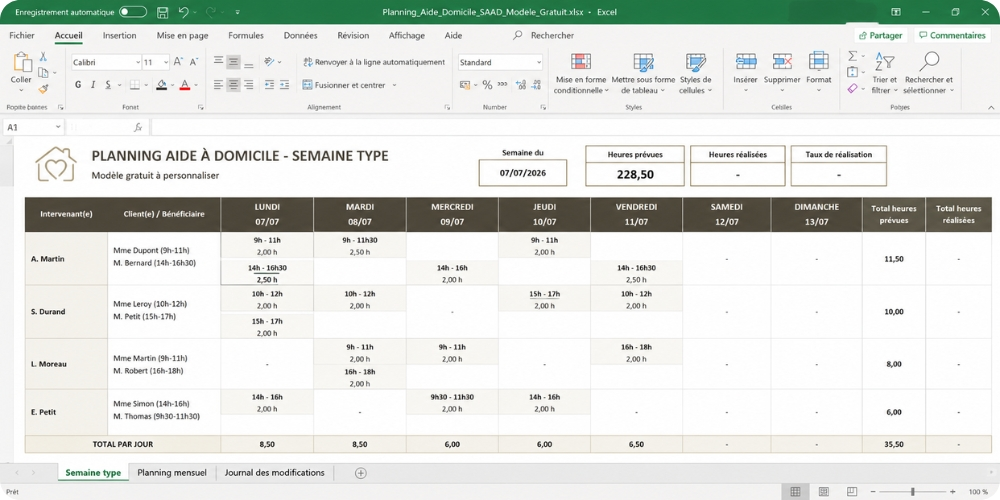Switch to Insertion ribbon tab
The image size is (1000, 500).
[x=119, y=36]
